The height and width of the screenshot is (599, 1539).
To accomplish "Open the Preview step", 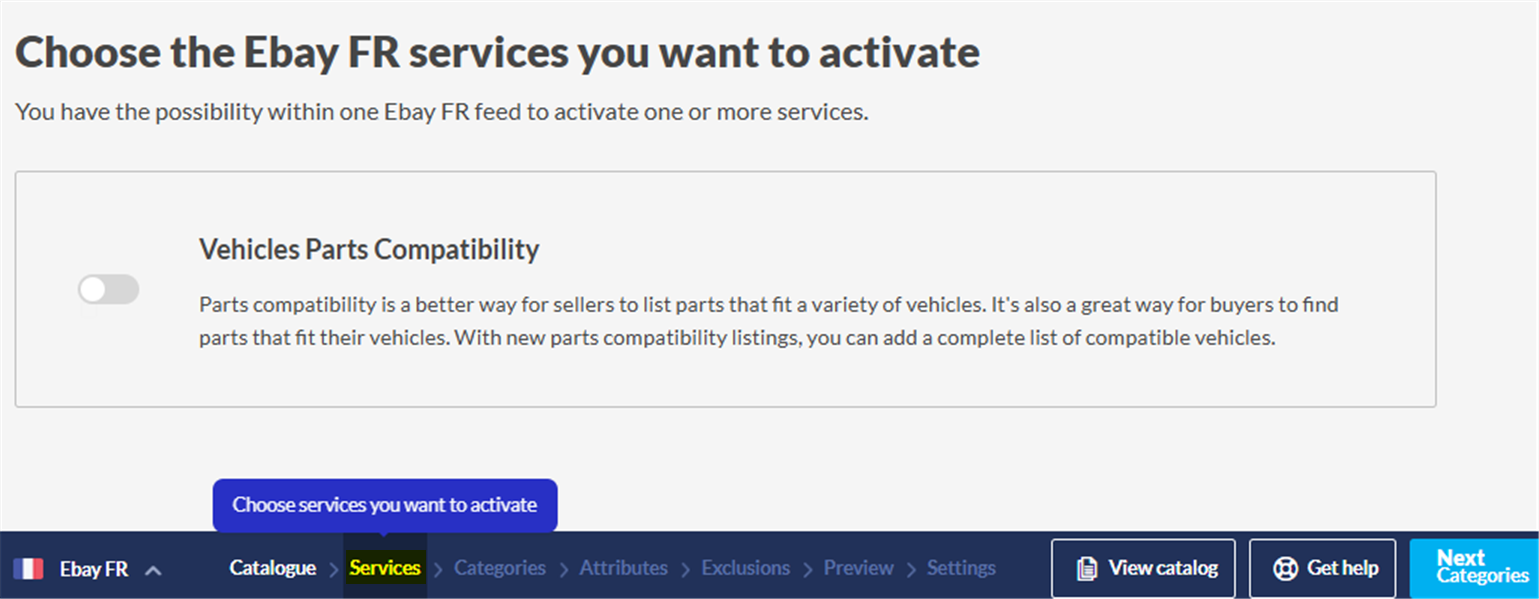I will (858, 568).
